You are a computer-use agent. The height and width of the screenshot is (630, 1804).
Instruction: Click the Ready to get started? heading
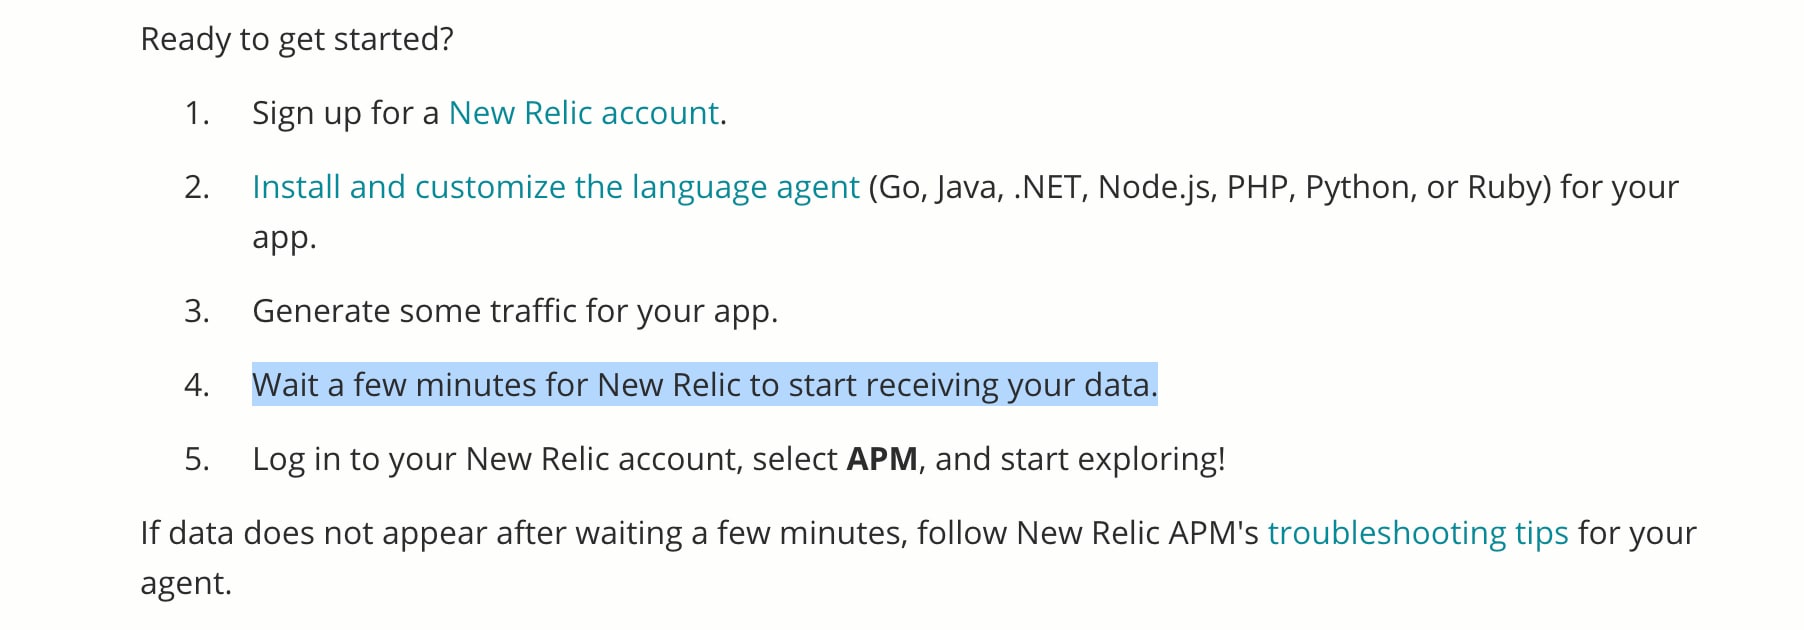click(x=297, y=39)
